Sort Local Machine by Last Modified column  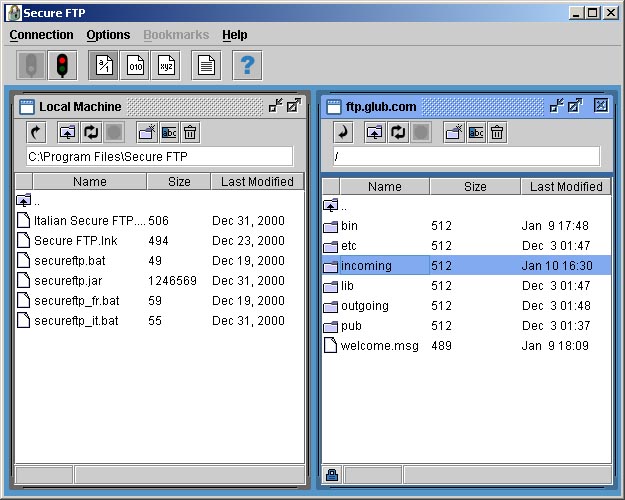[x=257, y=182]
